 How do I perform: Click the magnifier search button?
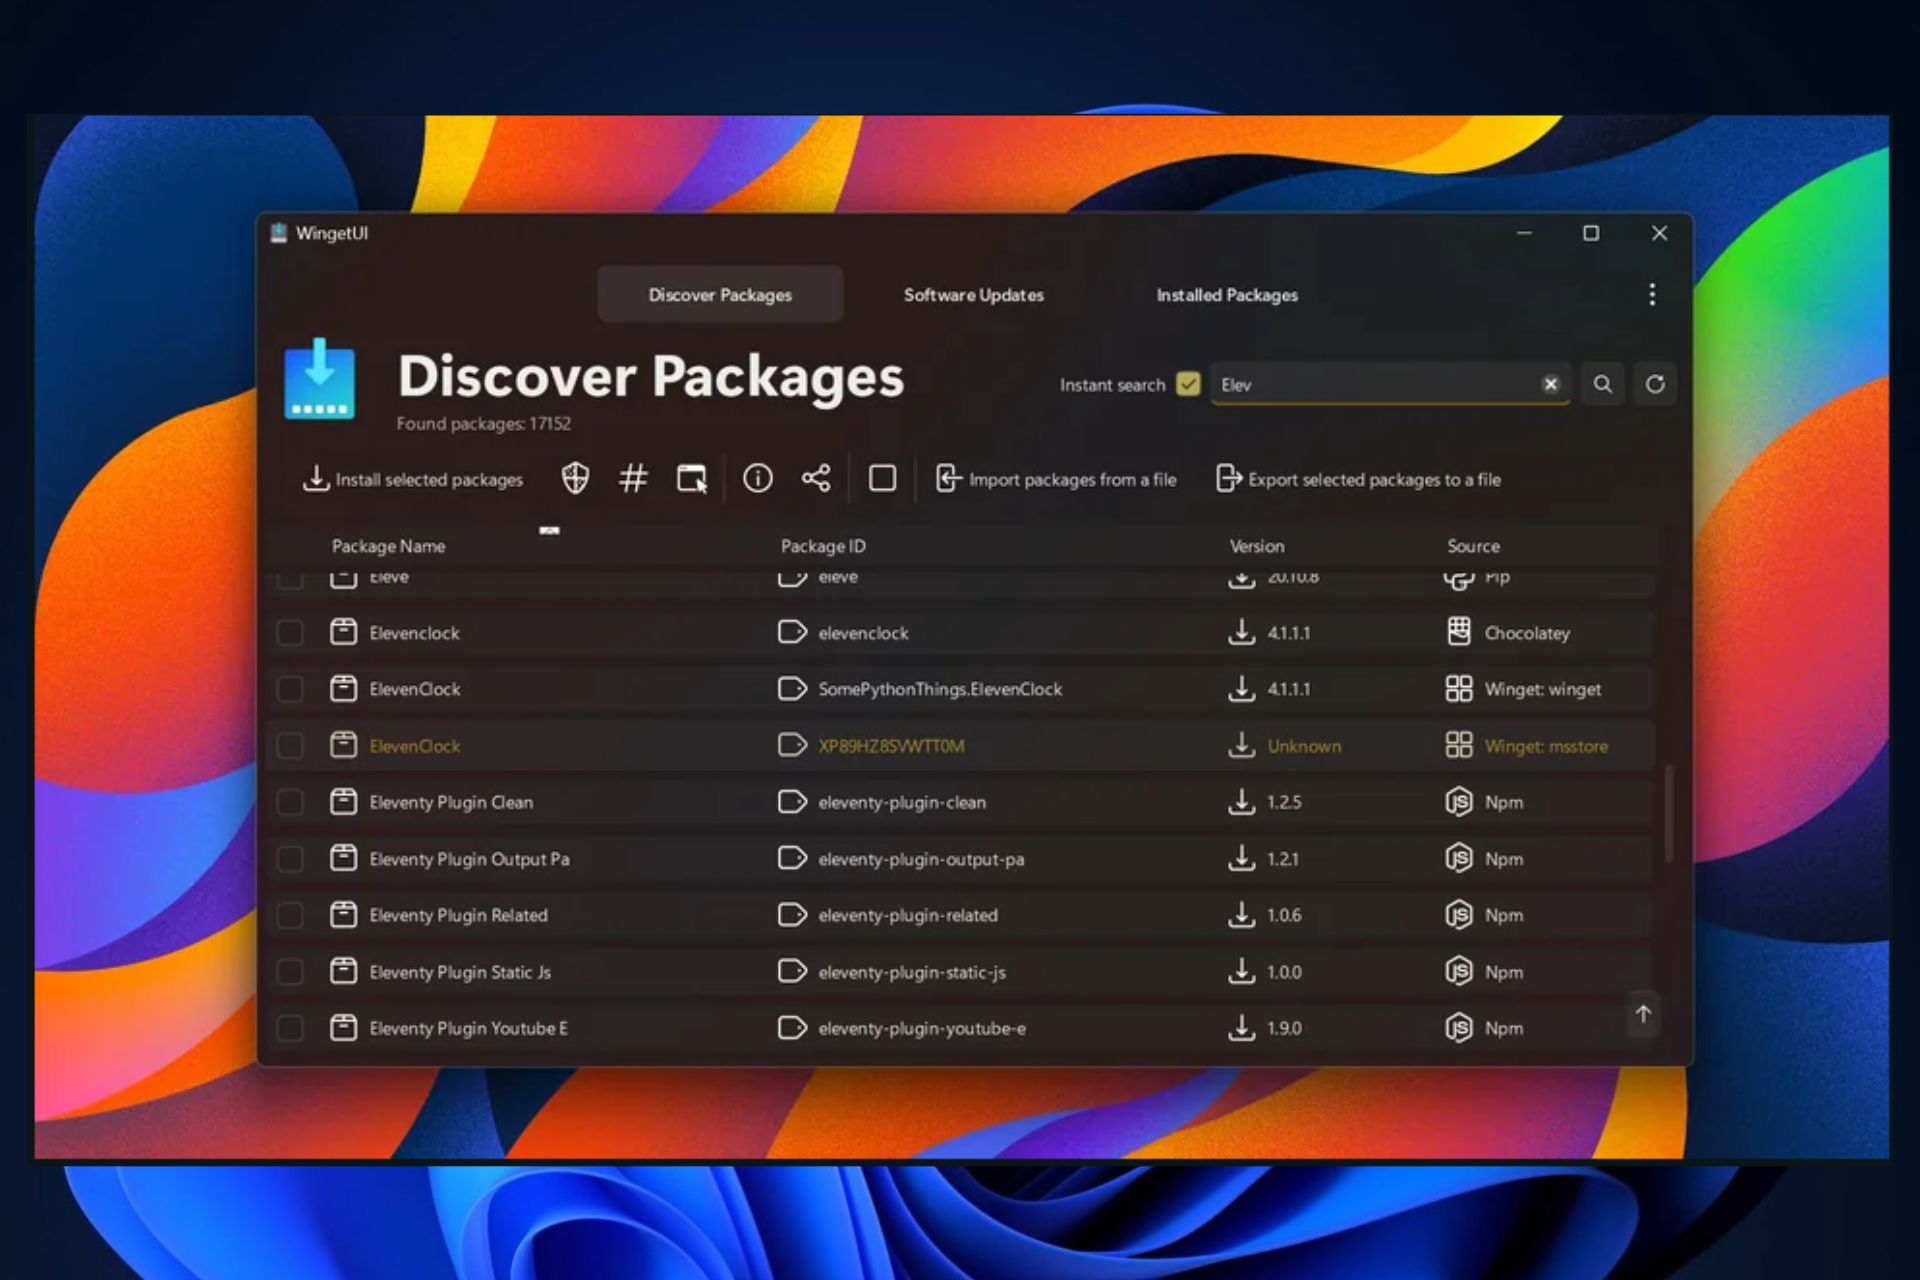point(1602,384)
